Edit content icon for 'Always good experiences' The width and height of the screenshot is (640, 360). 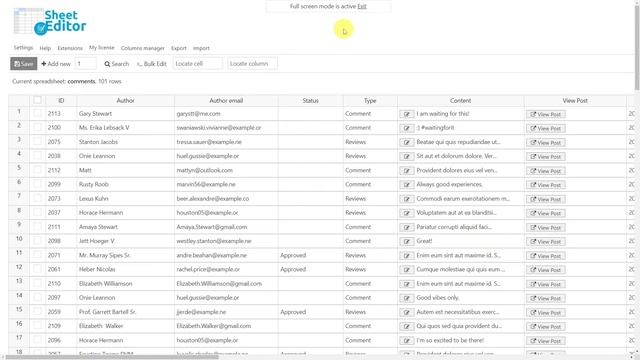(407, 185)
